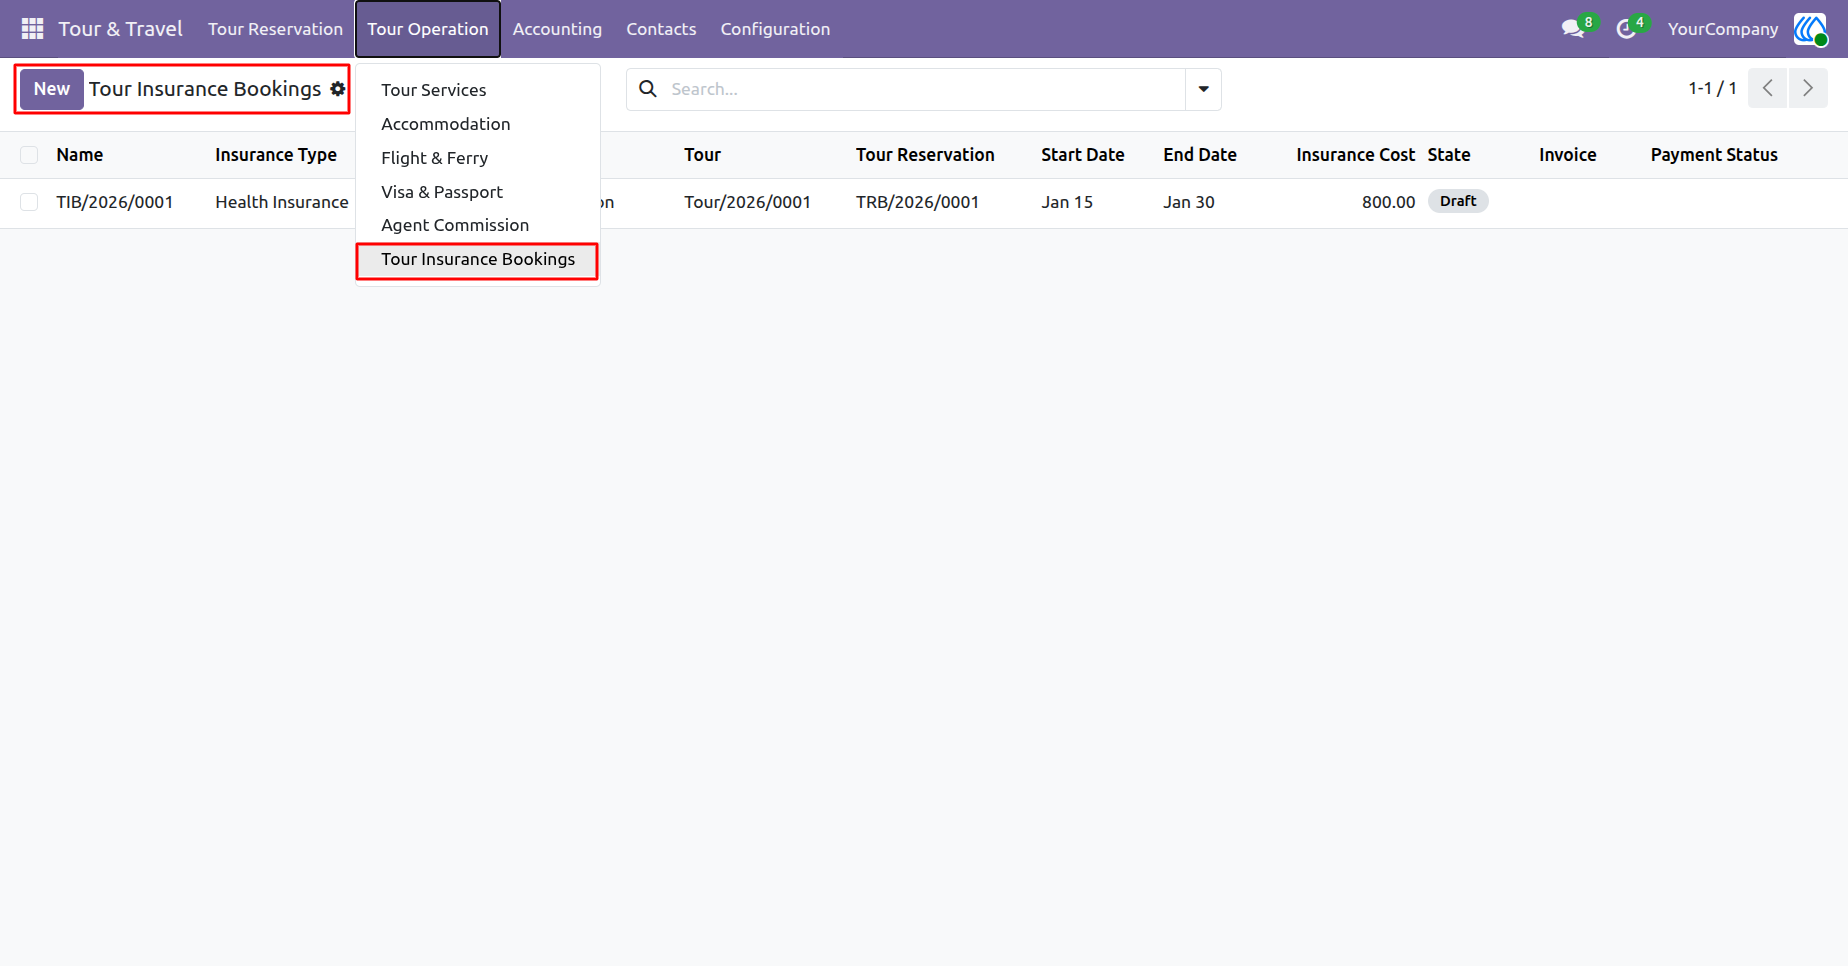The image size is (1848, 966).
Task: Open the Tour Reservation menu
Action: 275,29
